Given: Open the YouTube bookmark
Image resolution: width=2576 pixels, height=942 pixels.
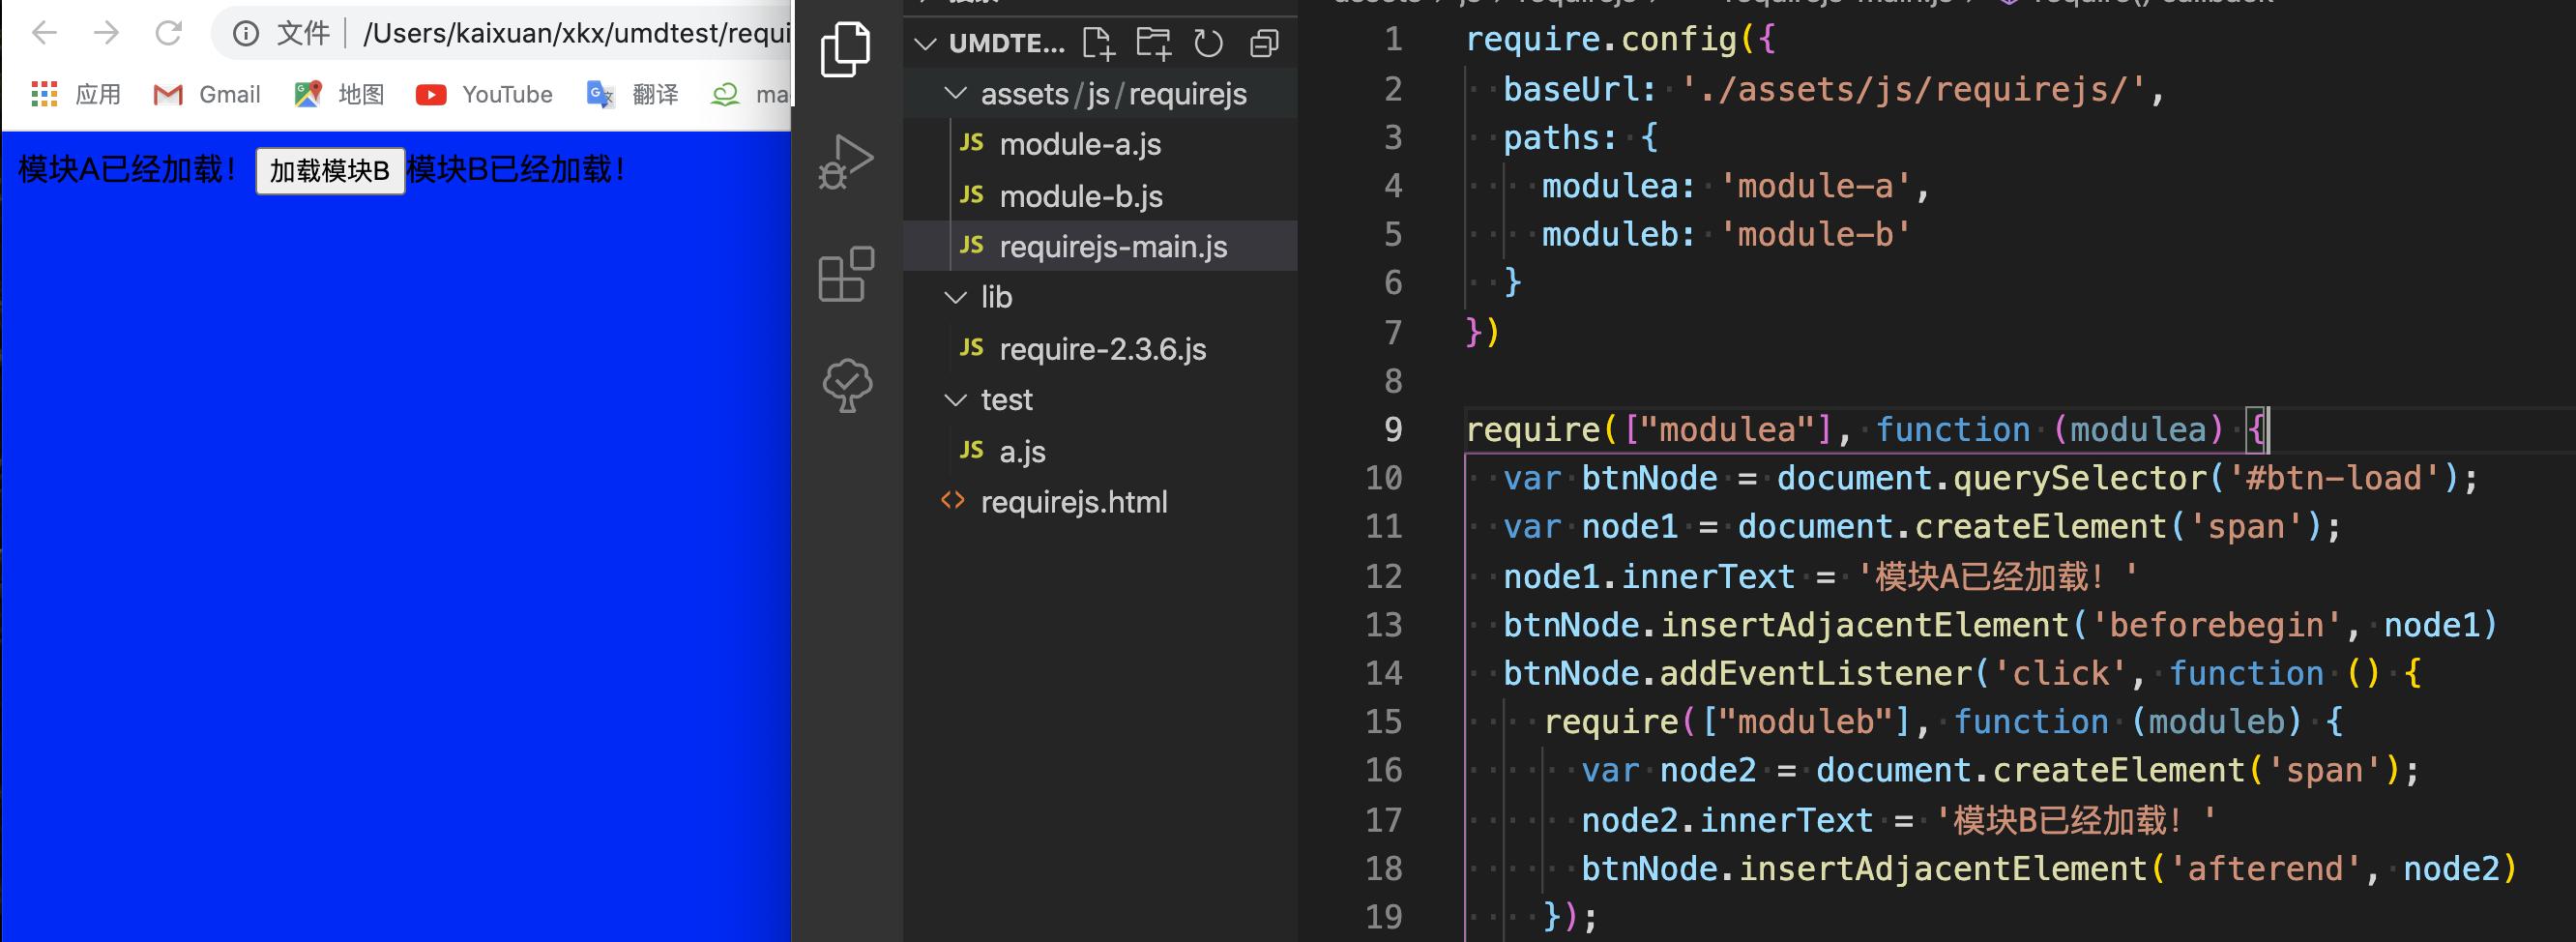Looking at the screenshot, I should [x=484, y=94].
